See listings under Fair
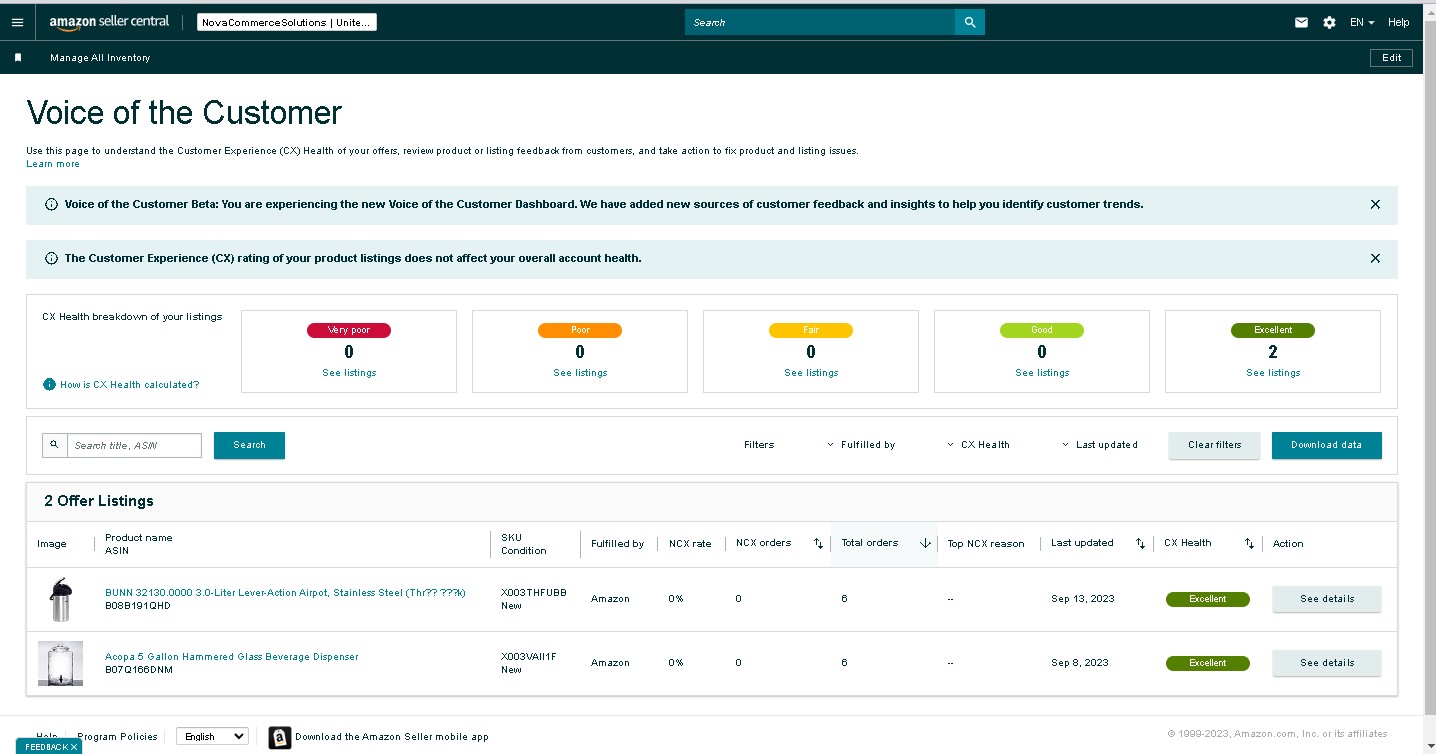This screenshot has width=1436, height=754. [x=811, y=373]
